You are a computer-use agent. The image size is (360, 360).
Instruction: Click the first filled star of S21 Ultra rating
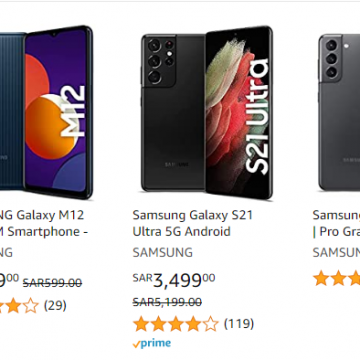pos(141,324)
